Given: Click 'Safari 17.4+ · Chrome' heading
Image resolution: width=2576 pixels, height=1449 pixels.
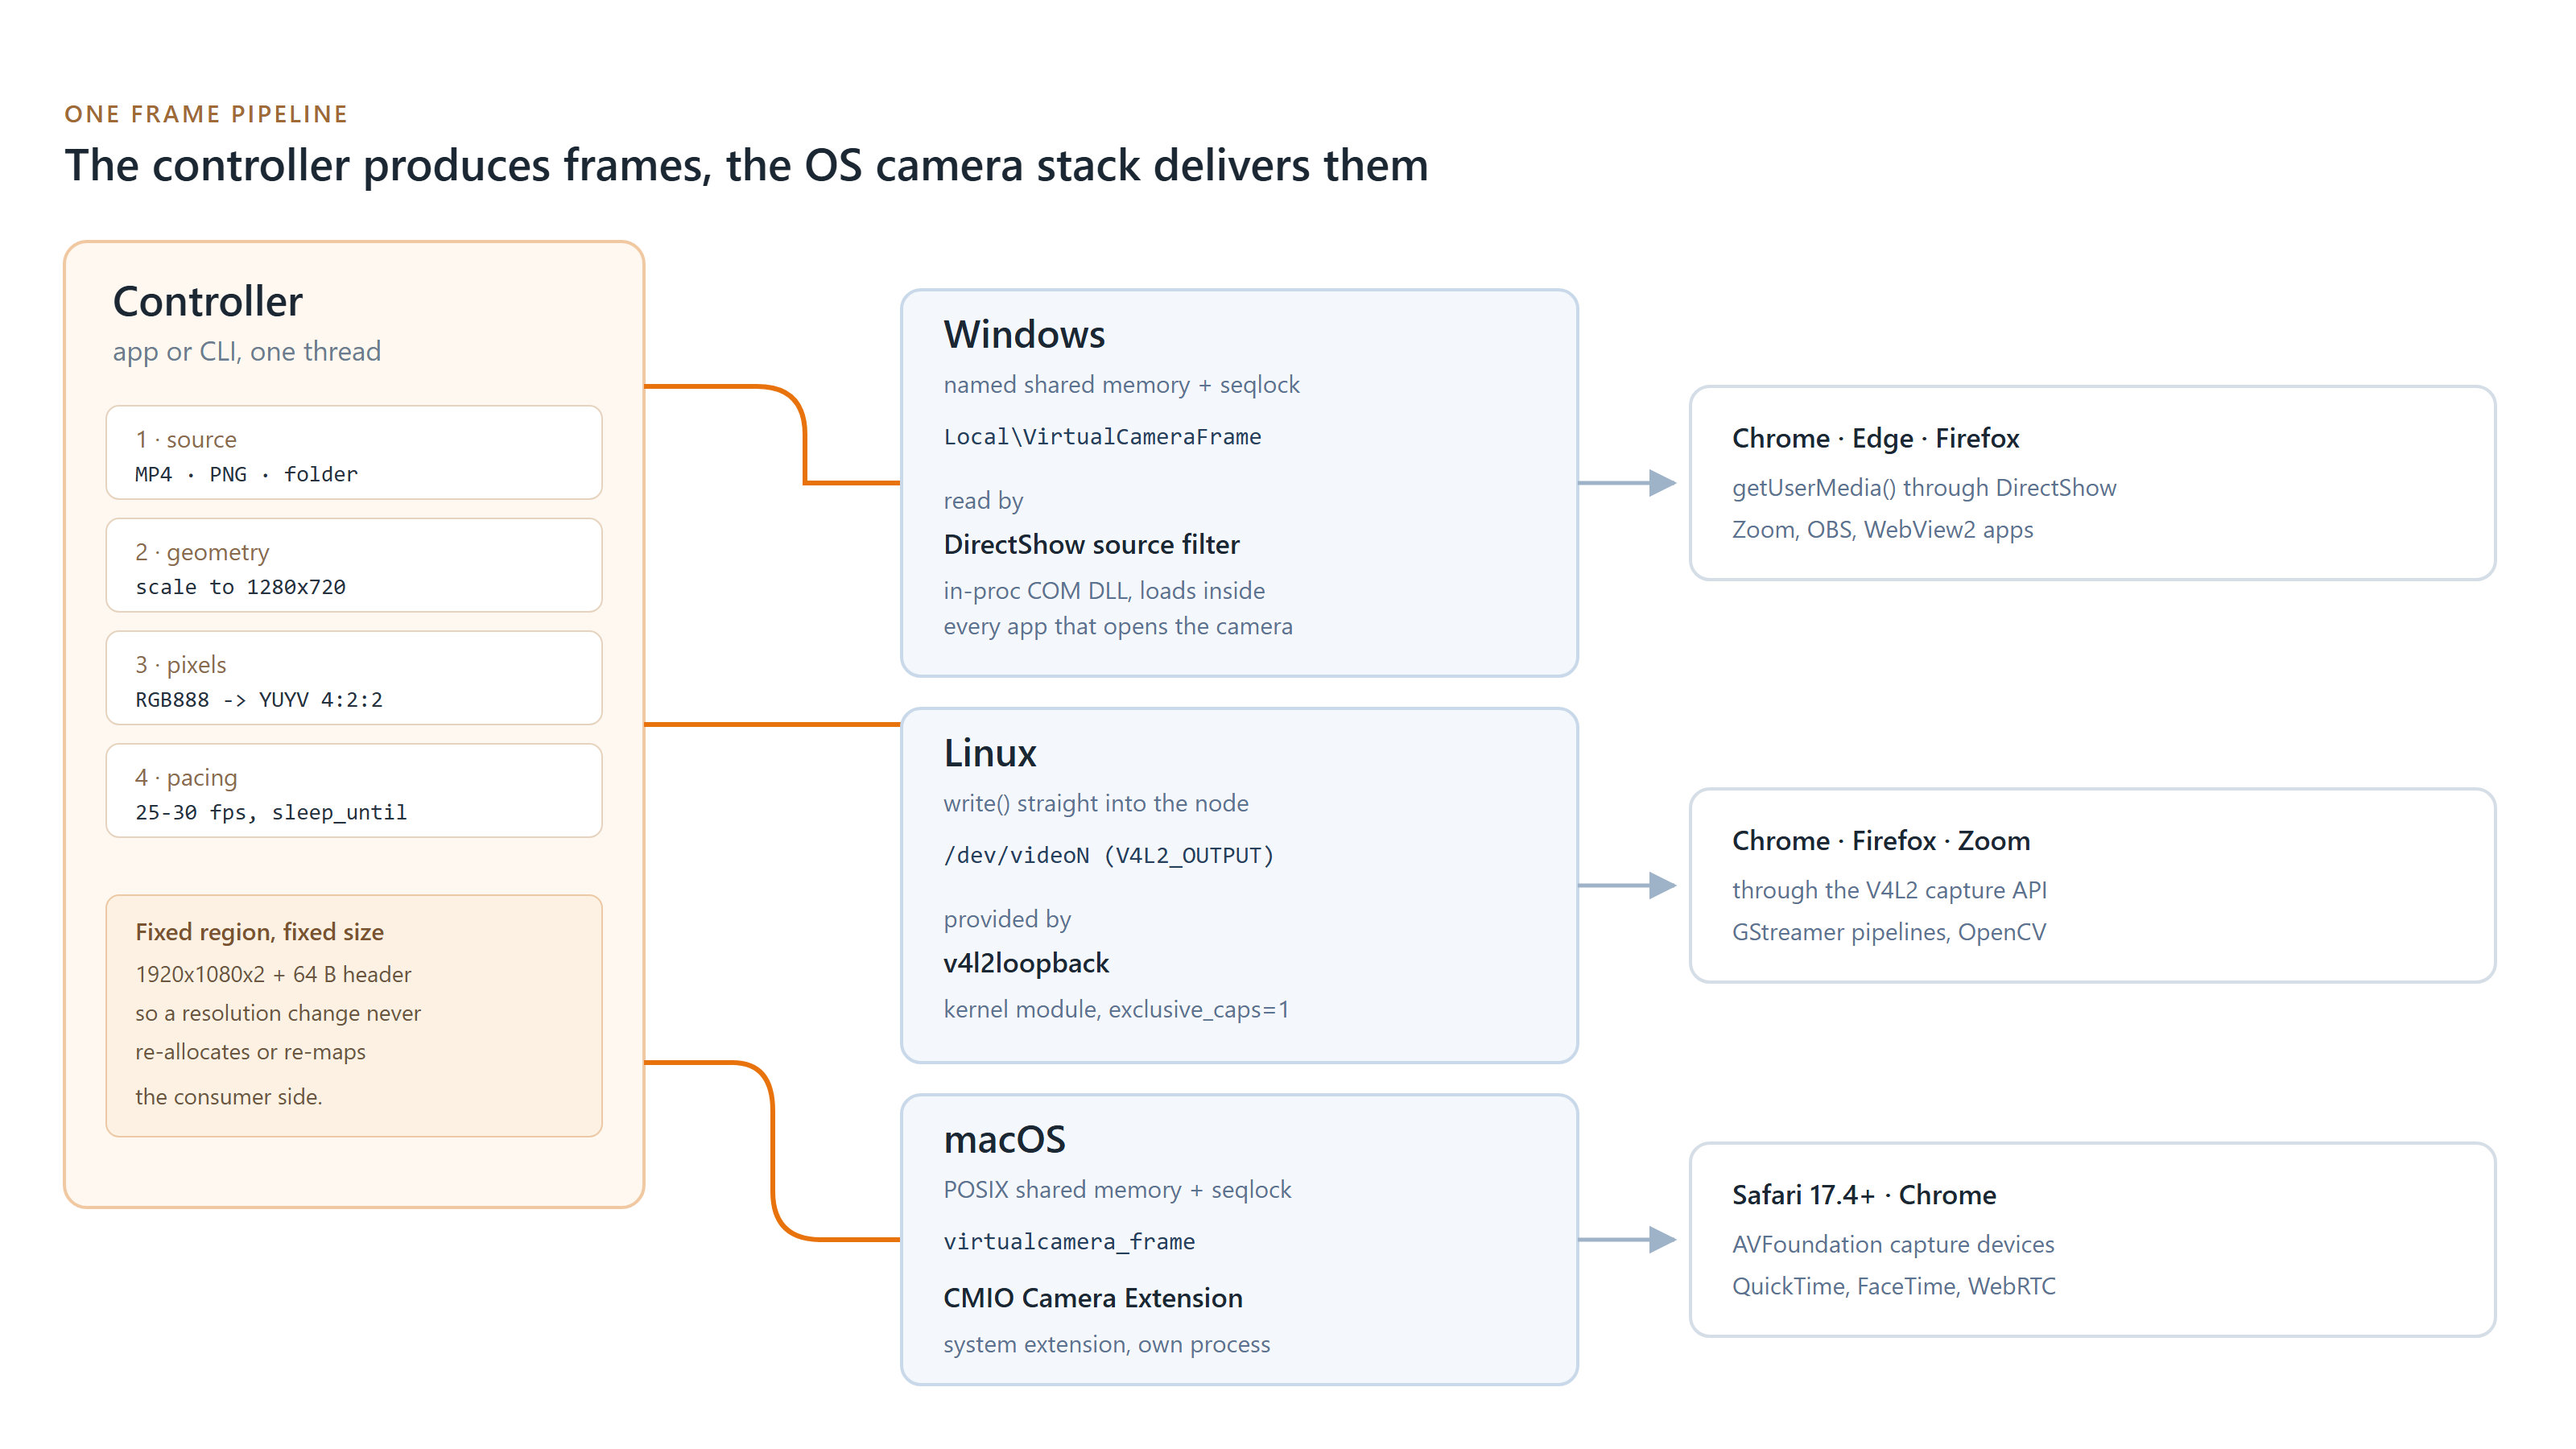Looking at the screenshot, I should click(x=1864, y=1195).
